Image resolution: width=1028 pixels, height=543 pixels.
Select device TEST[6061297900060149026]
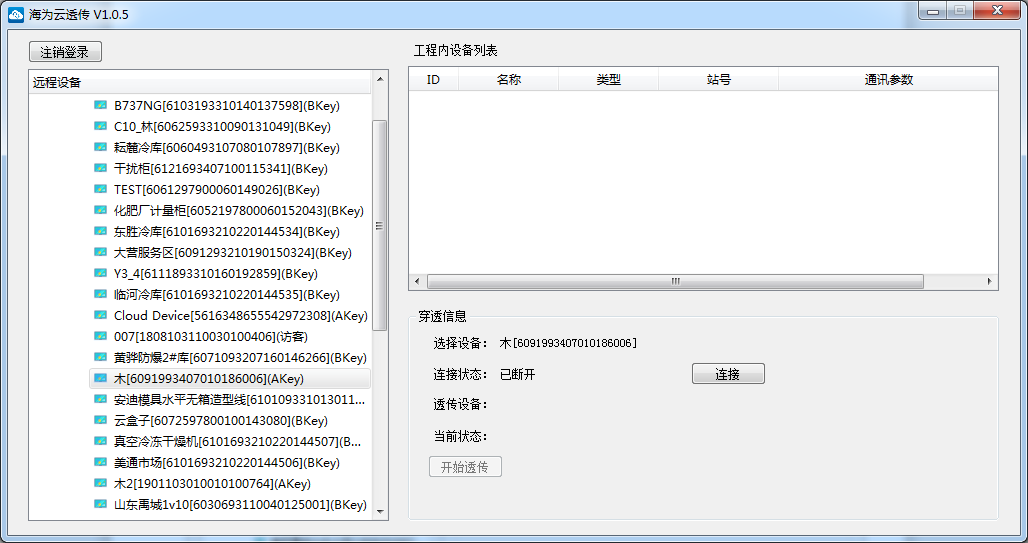(x=217, y=190)
